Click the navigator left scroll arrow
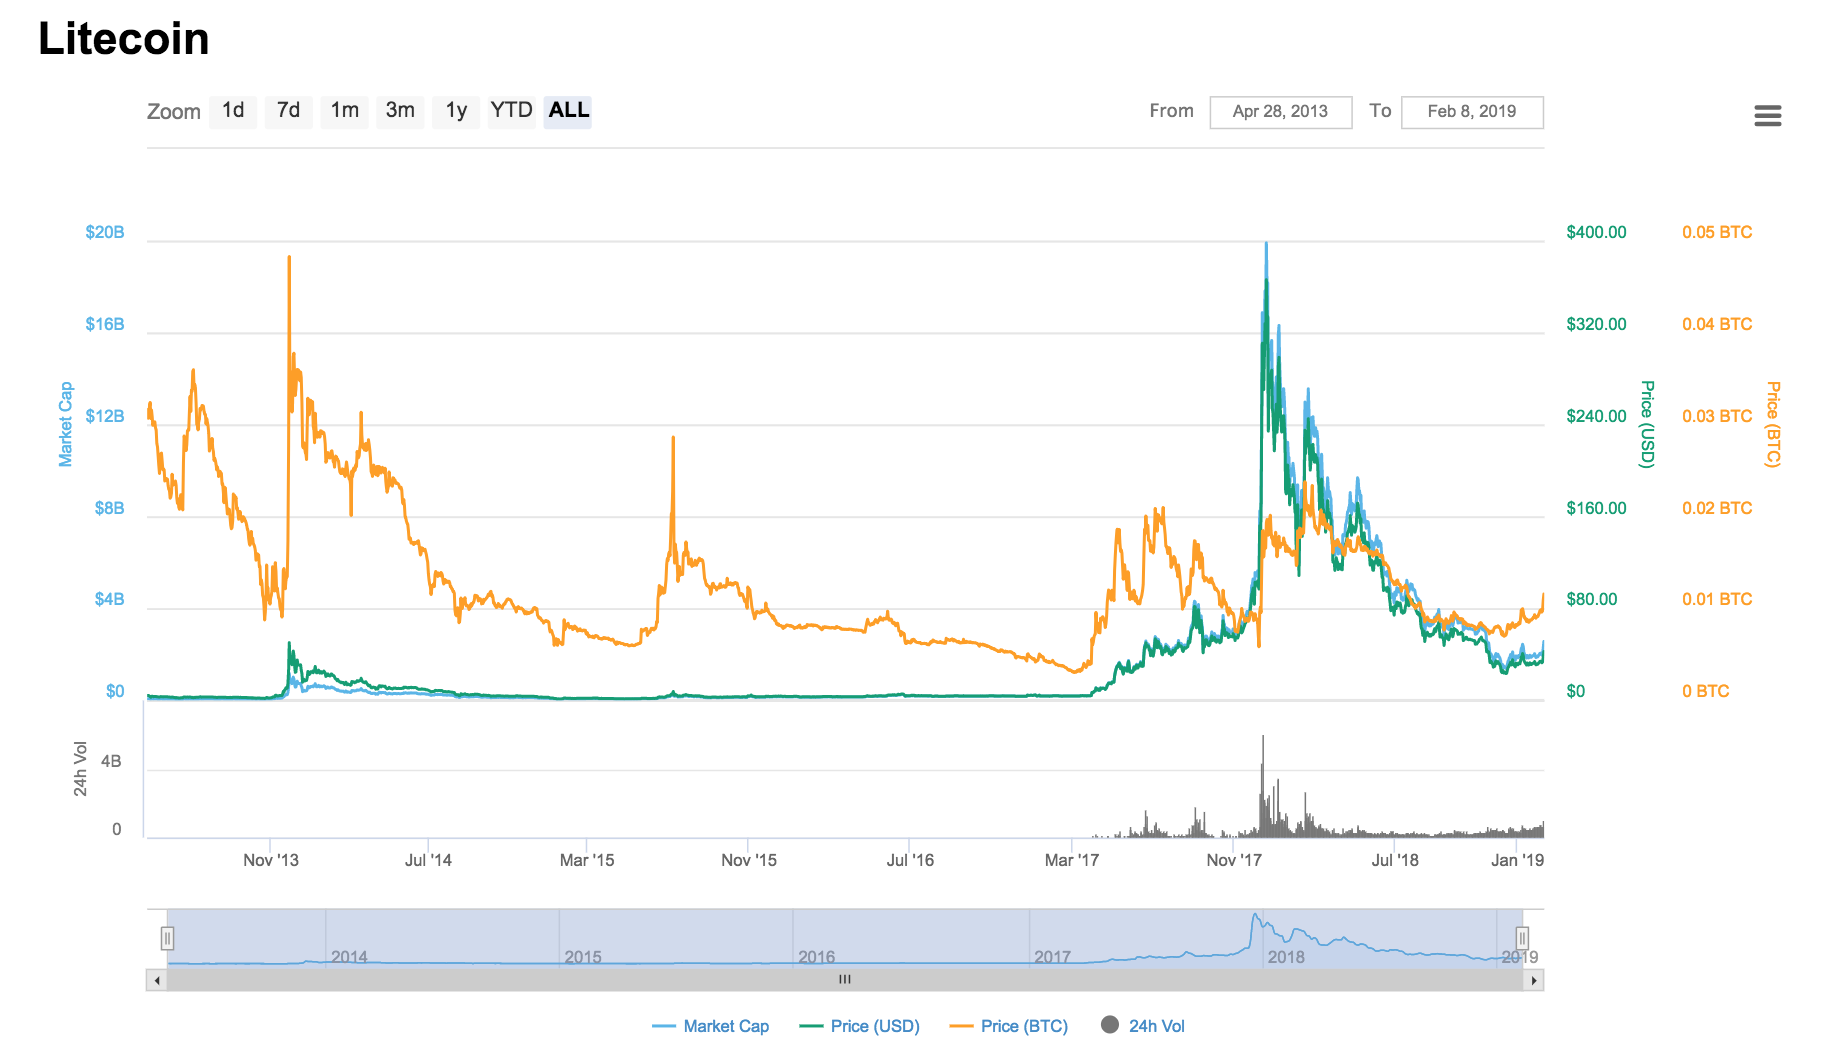The image size is (1838, 1050). point(157,980)
